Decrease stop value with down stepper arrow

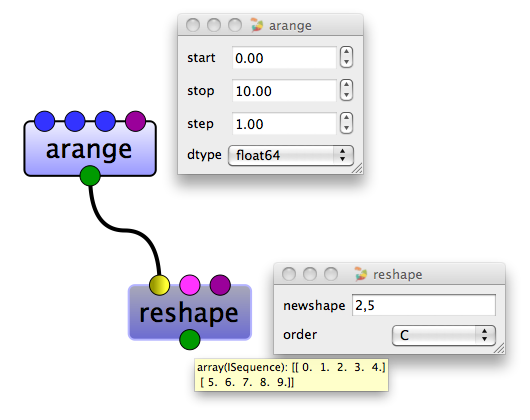(346, 95)
